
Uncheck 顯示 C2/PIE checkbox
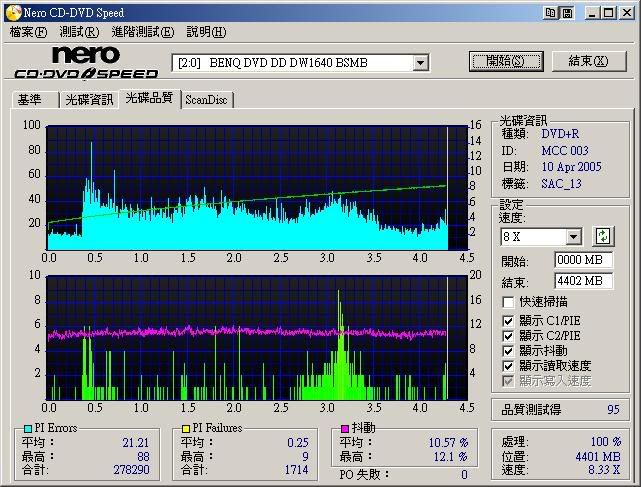click(x=508, y=336)
